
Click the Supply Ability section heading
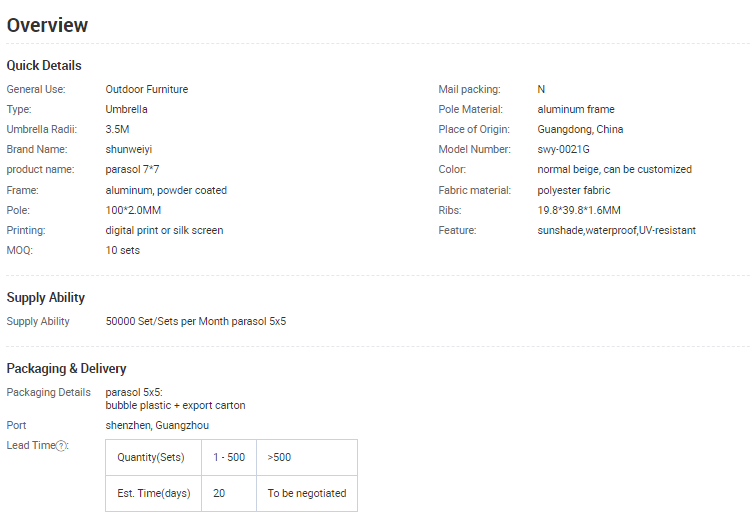46,297
